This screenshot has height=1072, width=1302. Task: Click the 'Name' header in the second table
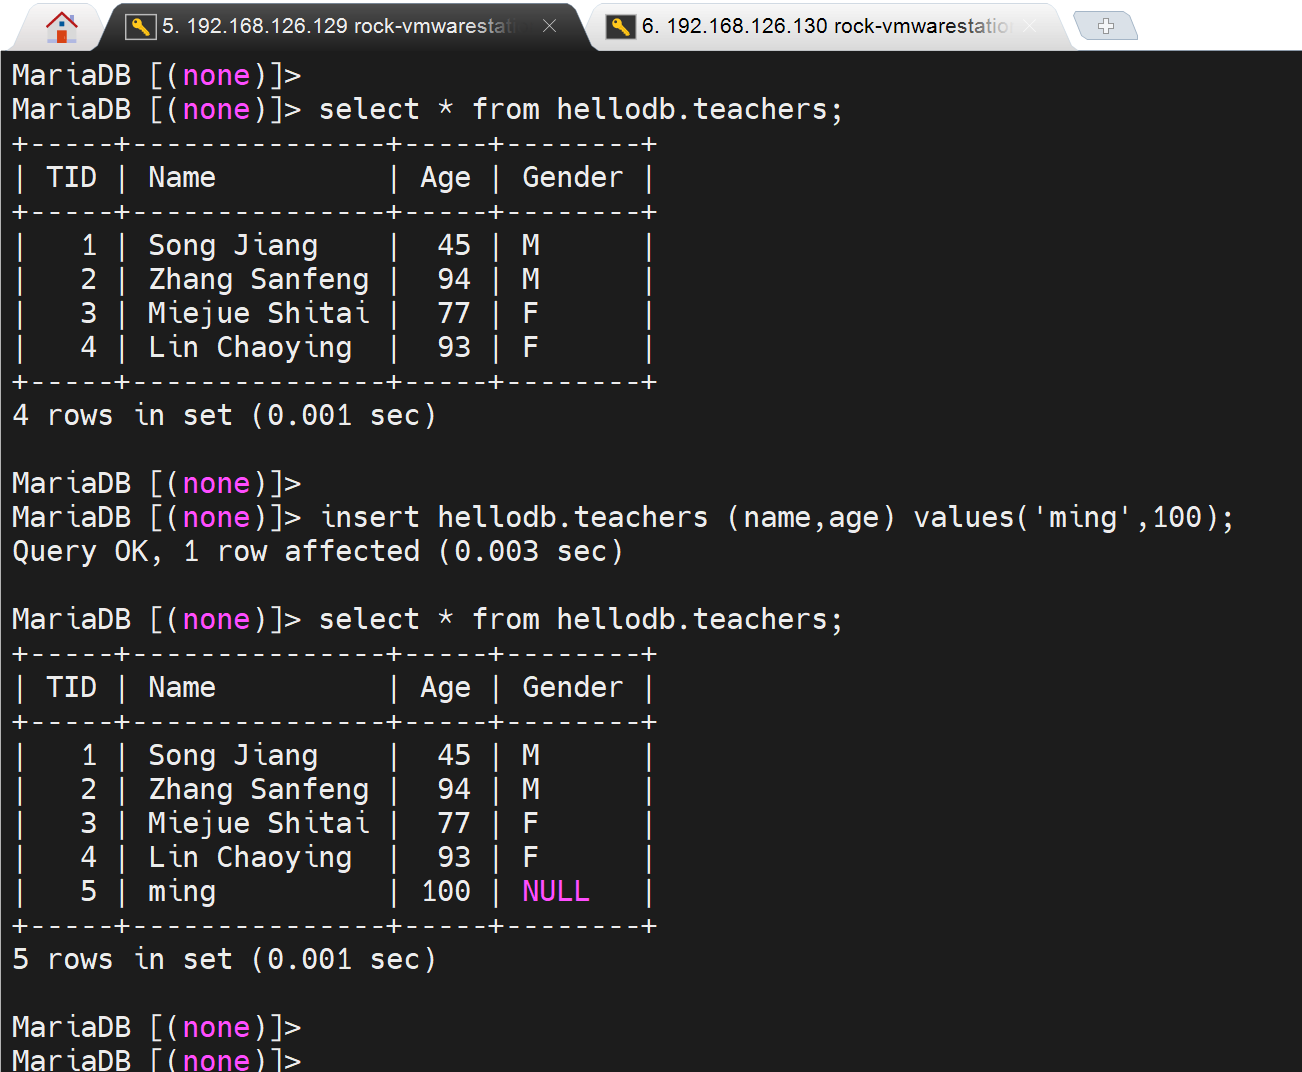click(x=182, y=688)
